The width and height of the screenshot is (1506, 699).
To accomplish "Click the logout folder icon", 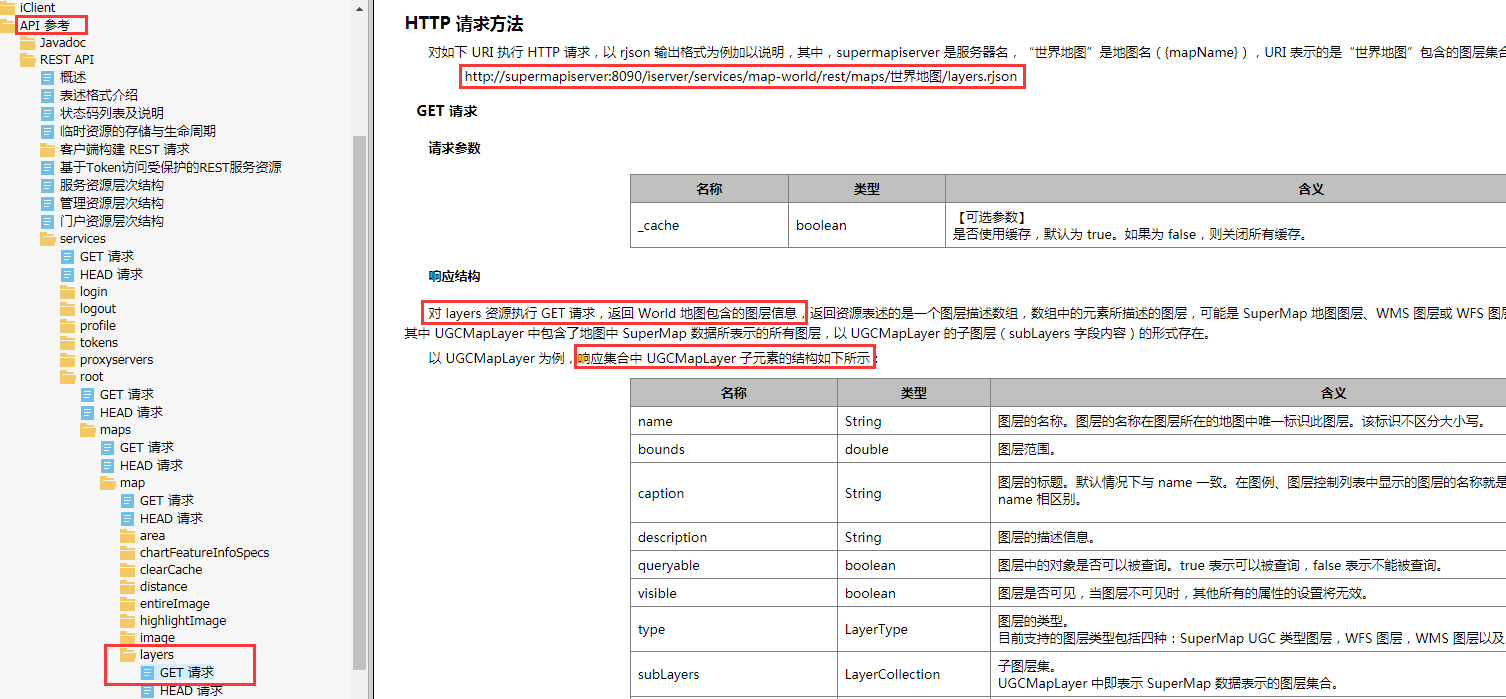I will tap(67, 309).
